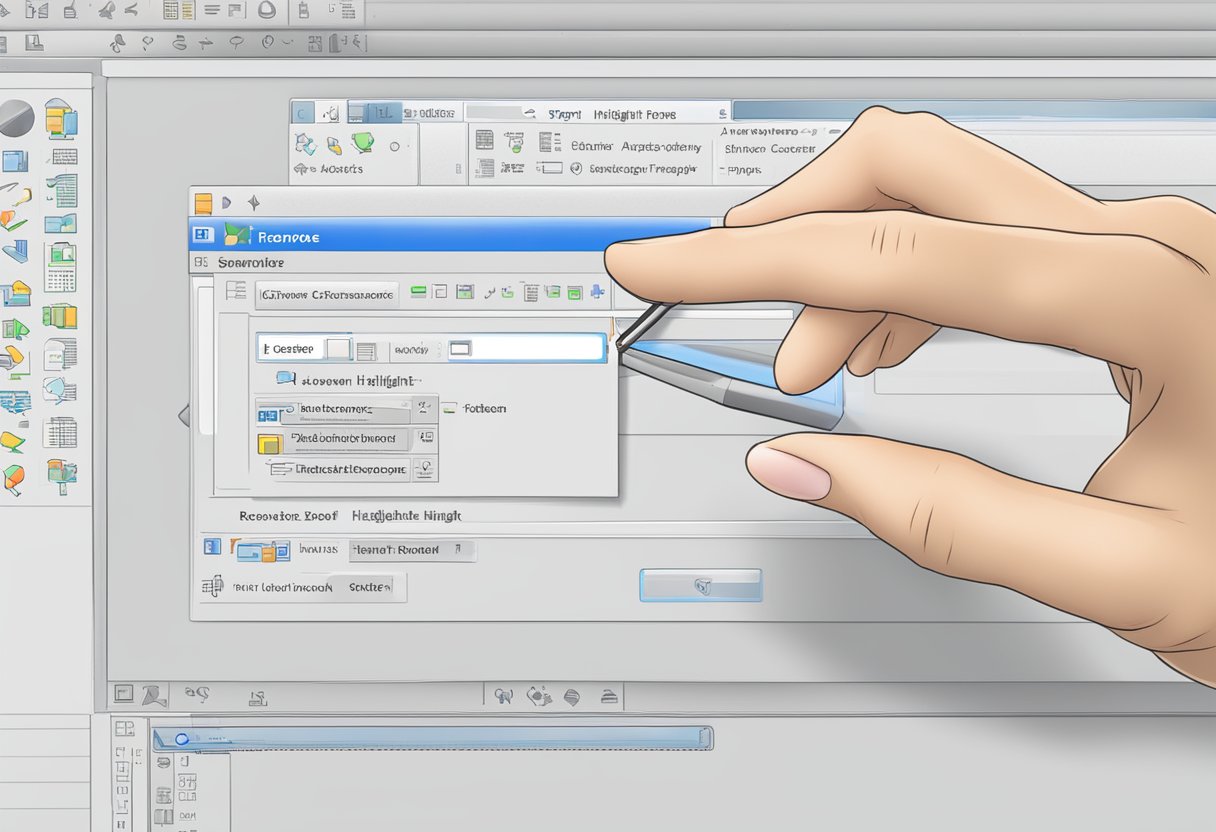Open the spreadsheet grid icon in the ribbon
1216x832 pixels.
click(x=485, y=140)
